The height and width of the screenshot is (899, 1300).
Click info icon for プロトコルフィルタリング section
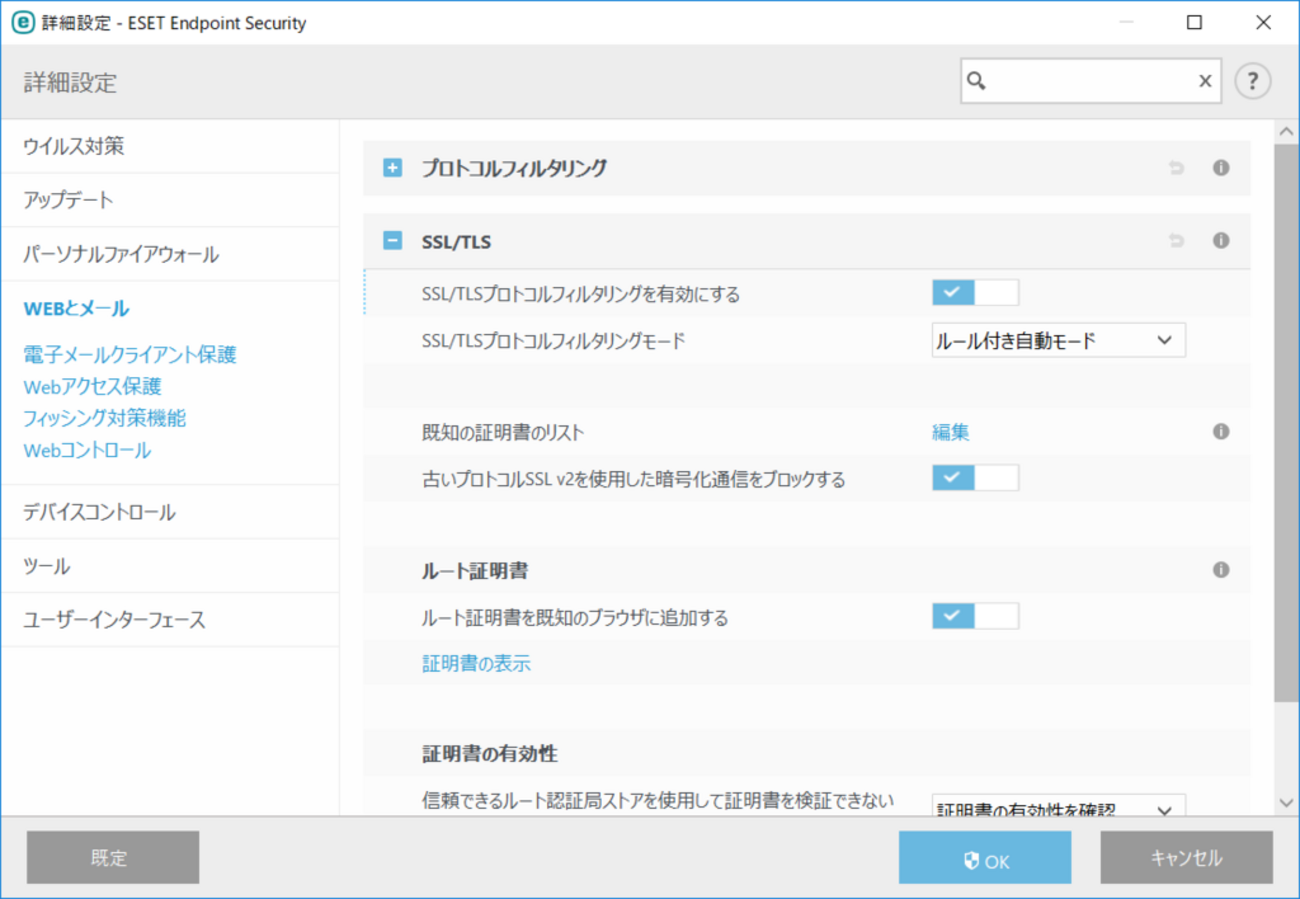click(1221, 168)
